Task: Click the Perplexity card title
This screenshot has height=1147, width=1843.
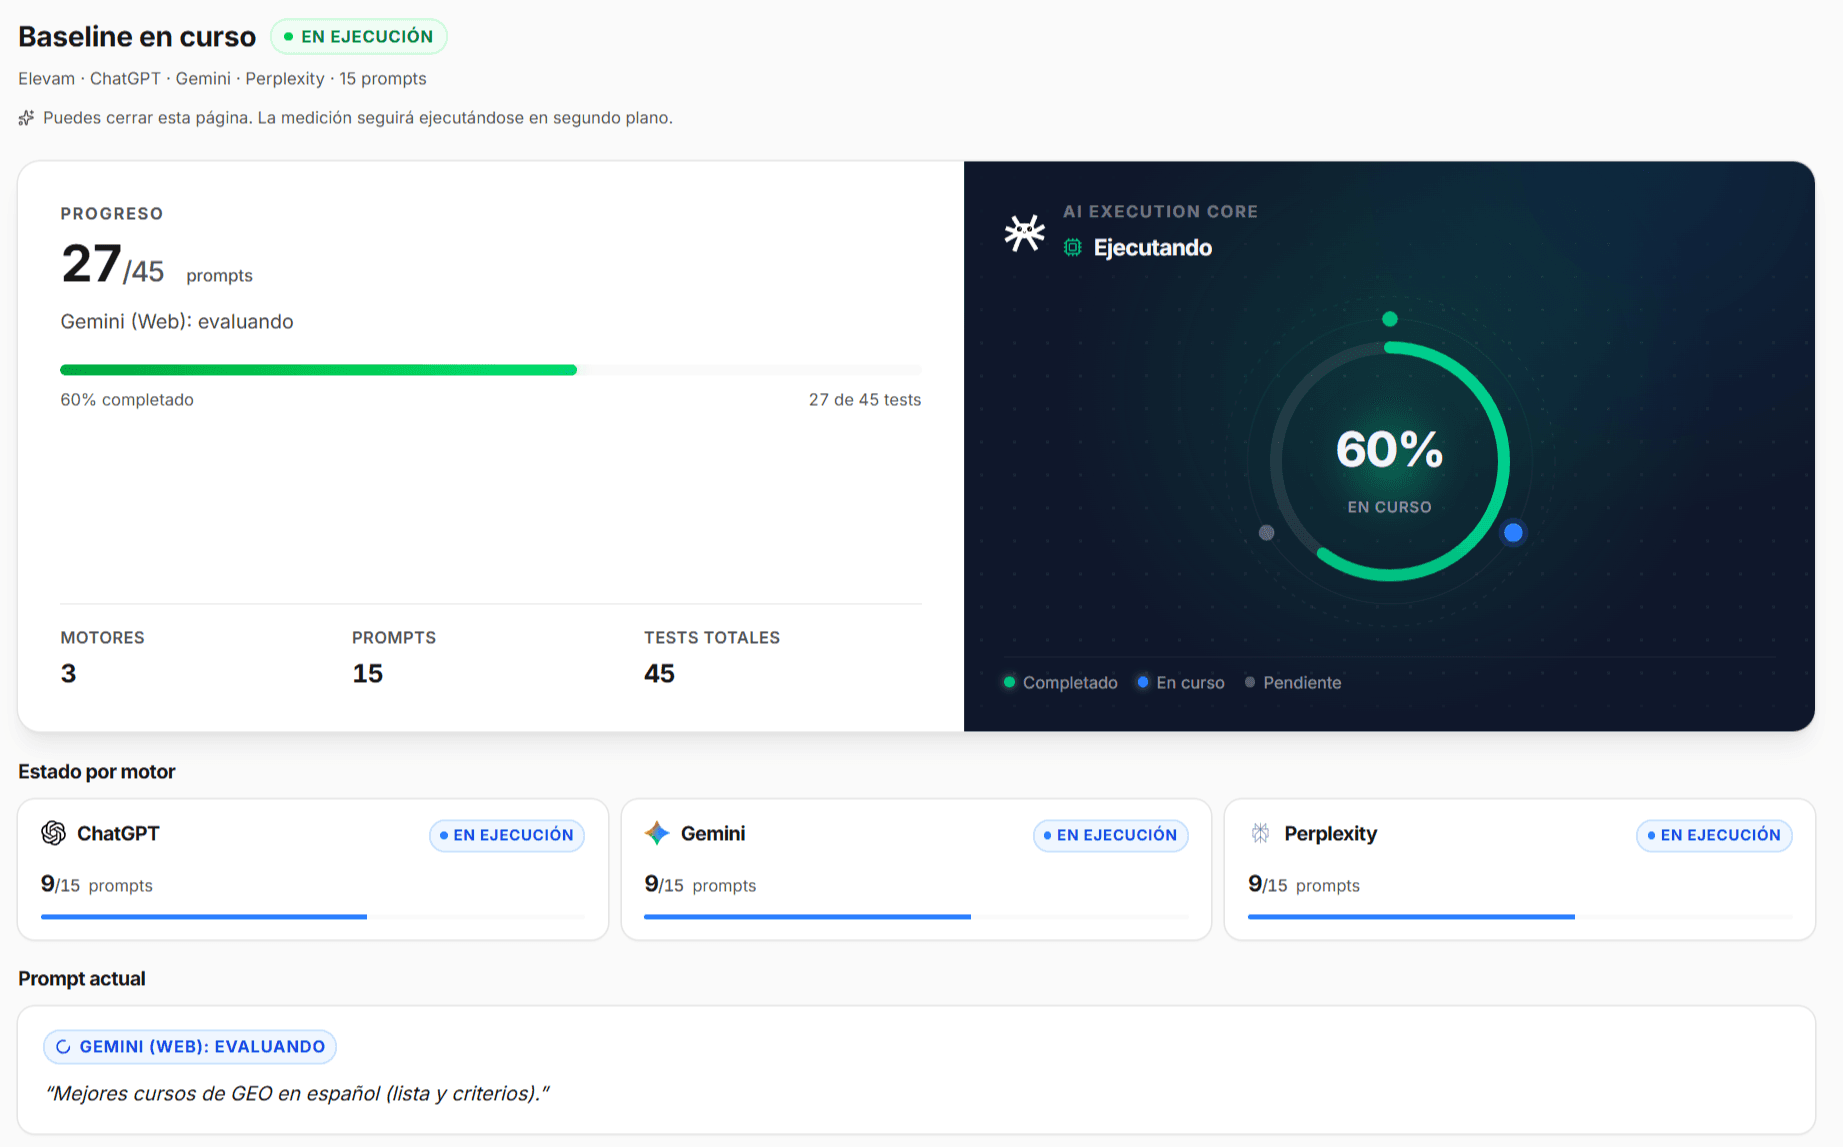Action: pyautogui.click(x=1331, y=834)
